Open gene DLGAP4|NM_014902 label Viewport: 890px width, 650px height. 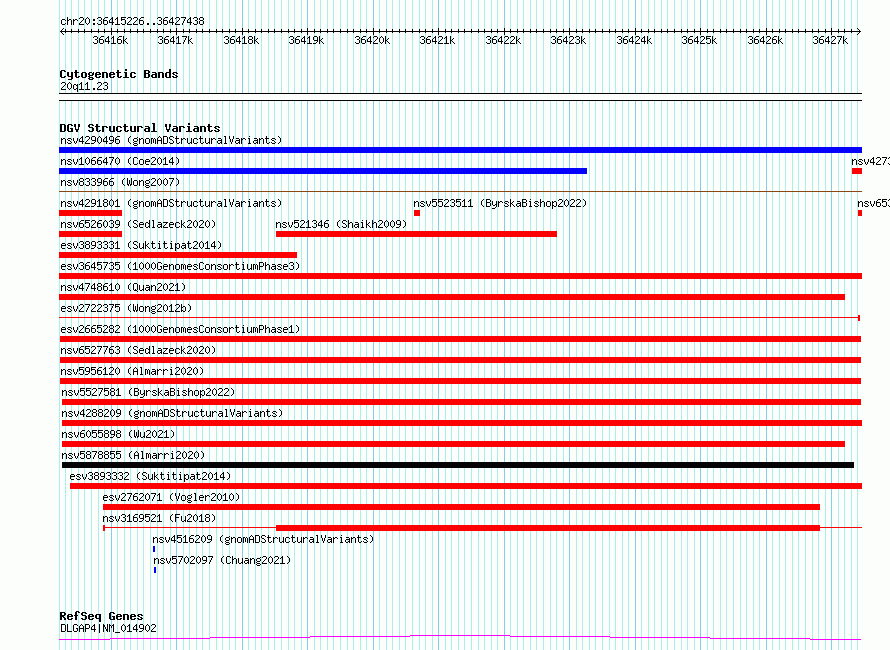pos(108,628)
